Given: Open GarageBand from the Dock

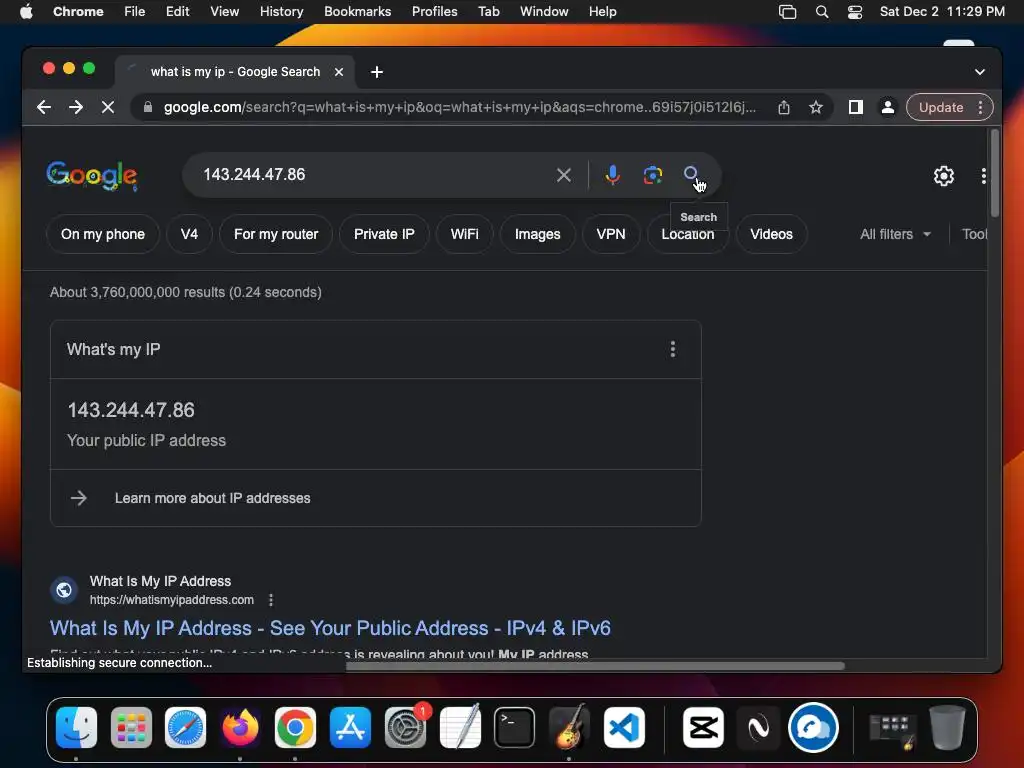Looking at the screenshot, I should click(x=569, y=728).
